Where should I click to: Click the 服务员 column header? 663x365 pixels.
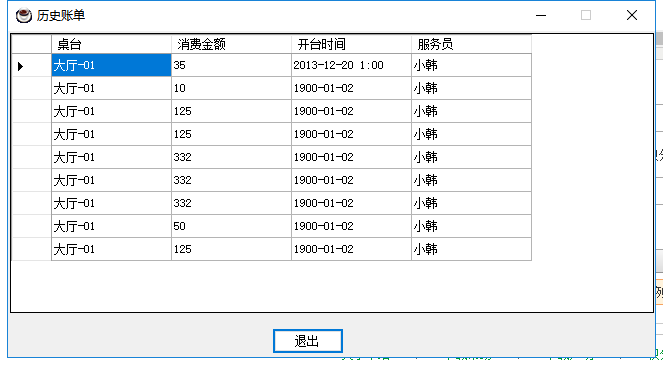coord(471,44)
